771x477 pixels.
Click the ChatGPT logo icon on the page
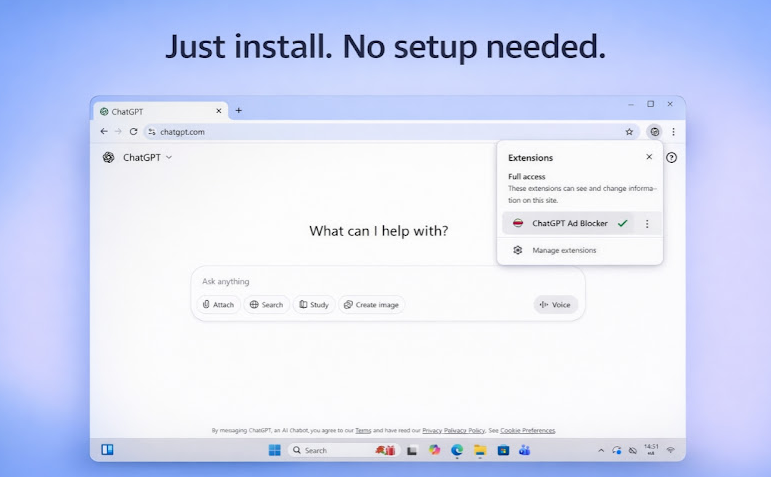click(x=108, y=157)
